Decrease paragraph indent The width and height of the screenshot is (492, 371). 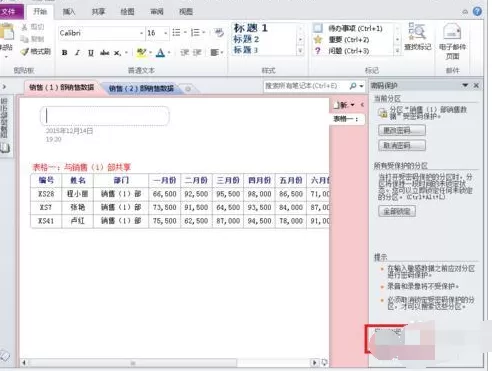[184, 52]
